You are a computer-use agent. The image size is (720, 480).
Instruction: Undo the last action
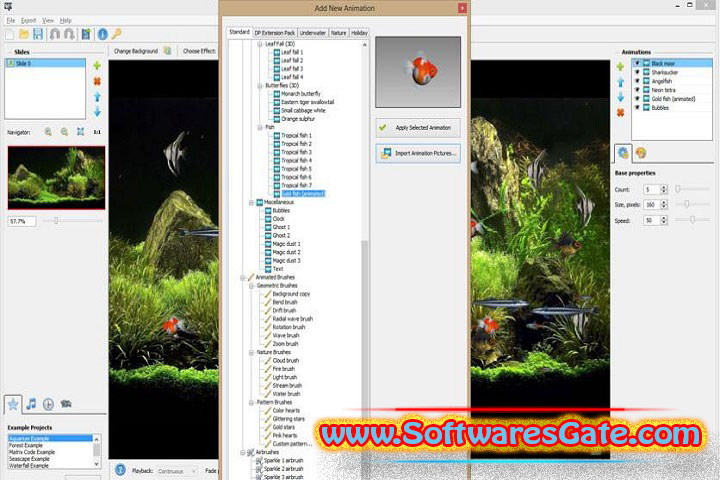click(x=55, y=34)
